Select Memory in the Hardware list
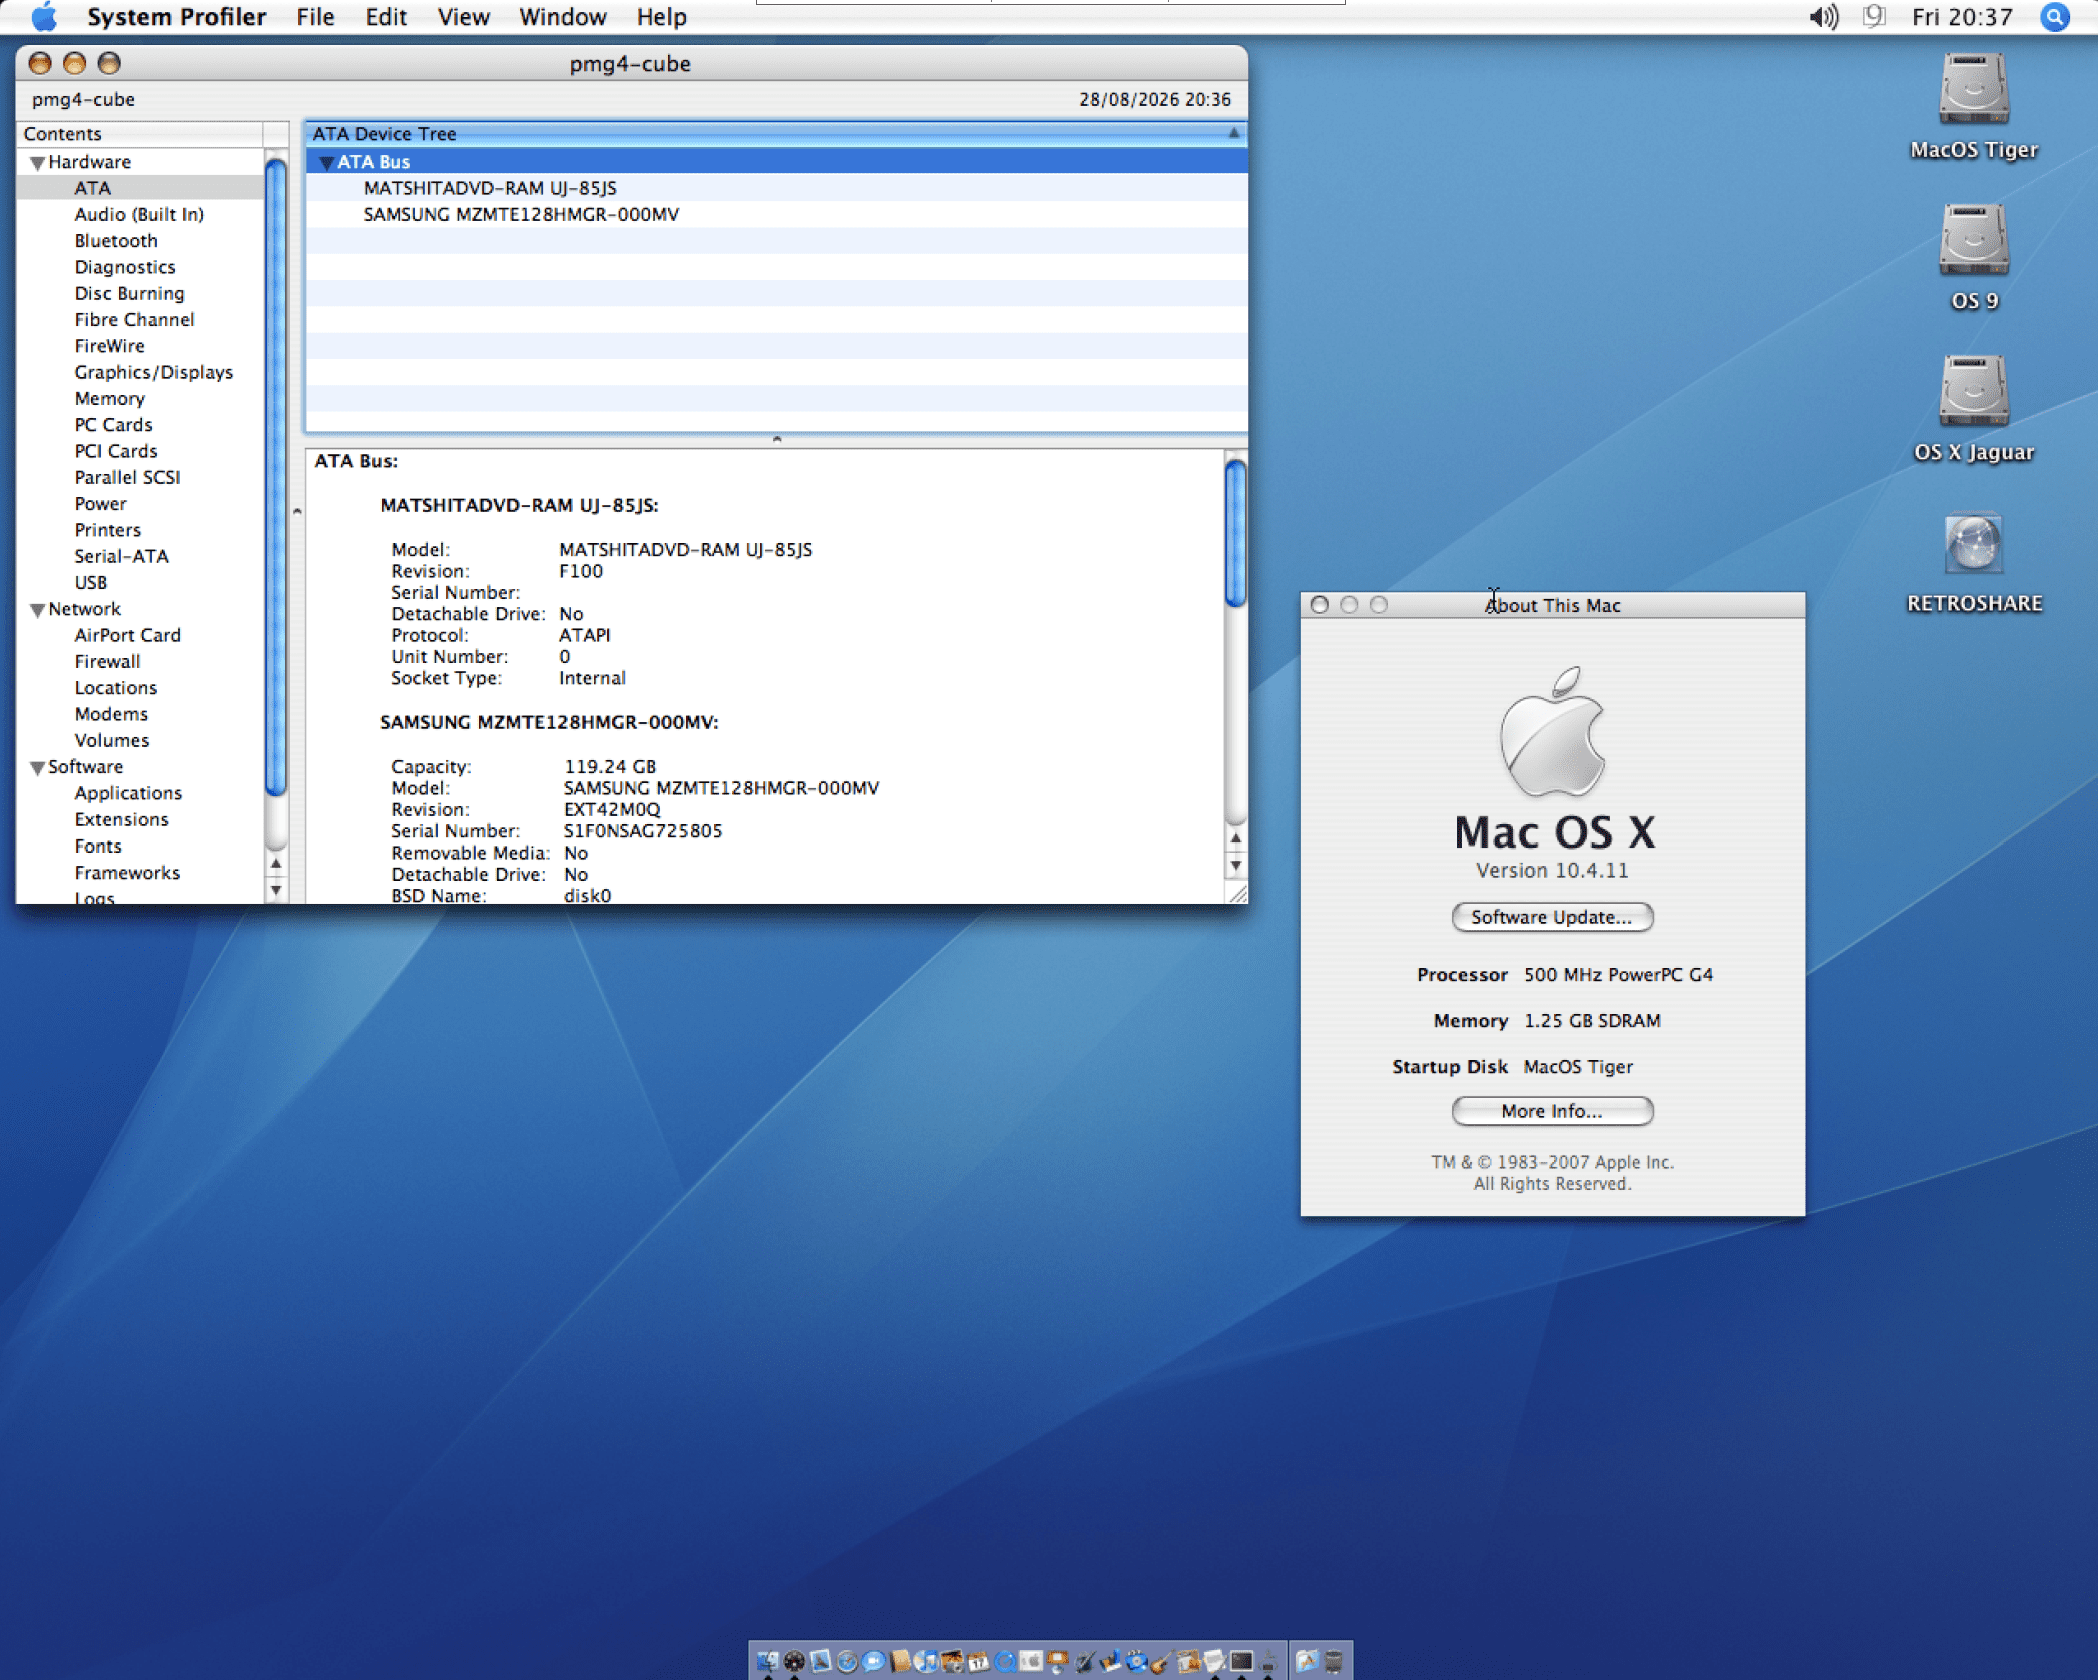 pos(109,399)
